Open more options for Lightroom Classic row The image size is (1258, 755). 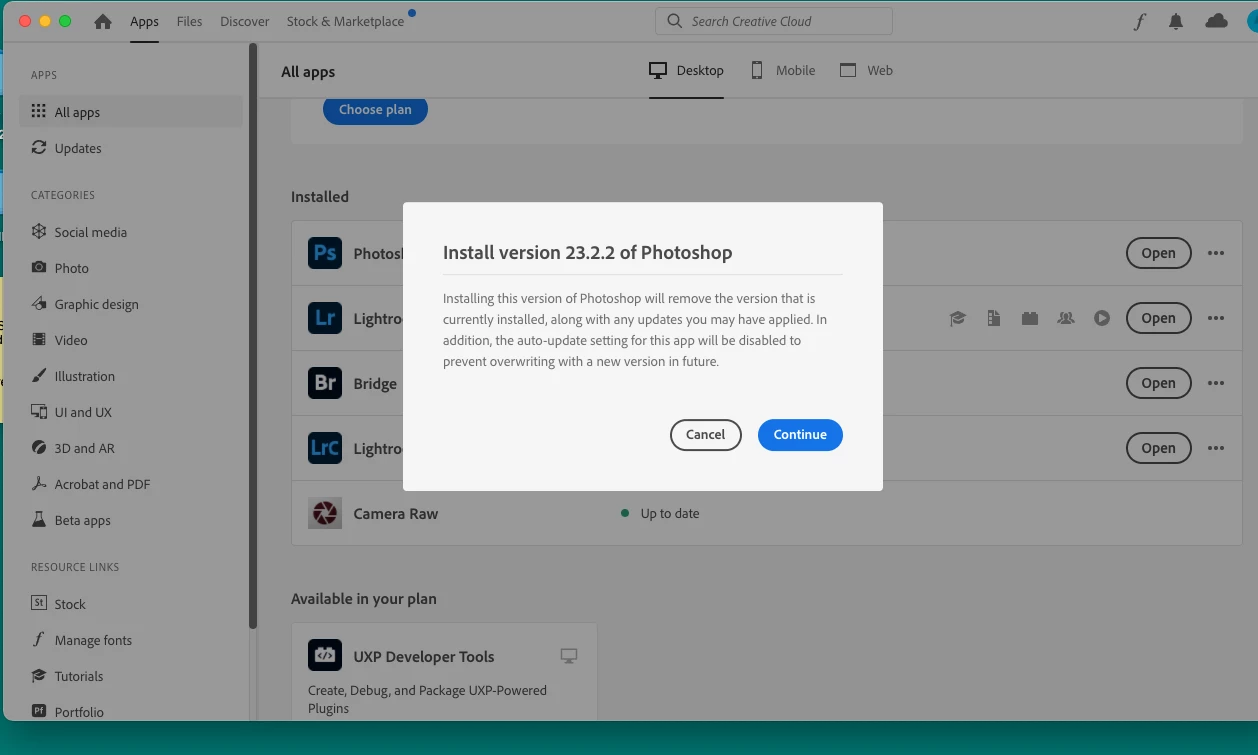point(1216,448)
